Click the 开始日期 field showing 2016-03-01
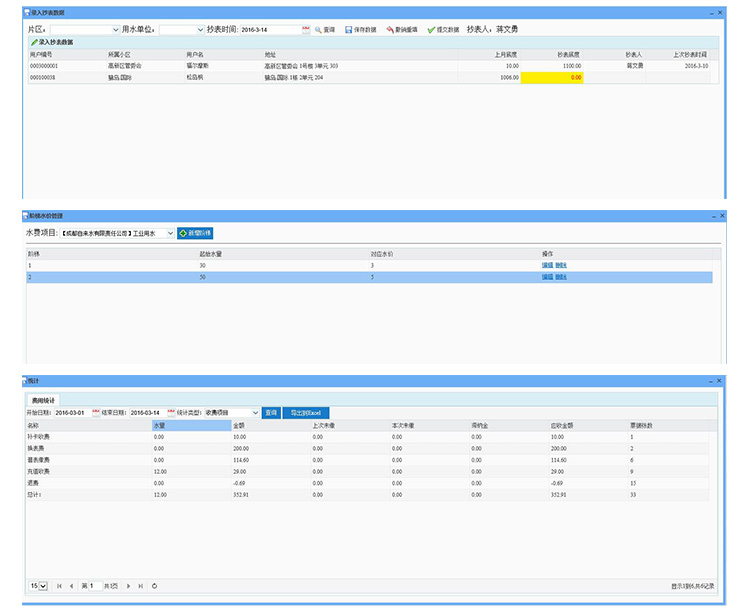The image size is (750, 611). tap(72, 413)
